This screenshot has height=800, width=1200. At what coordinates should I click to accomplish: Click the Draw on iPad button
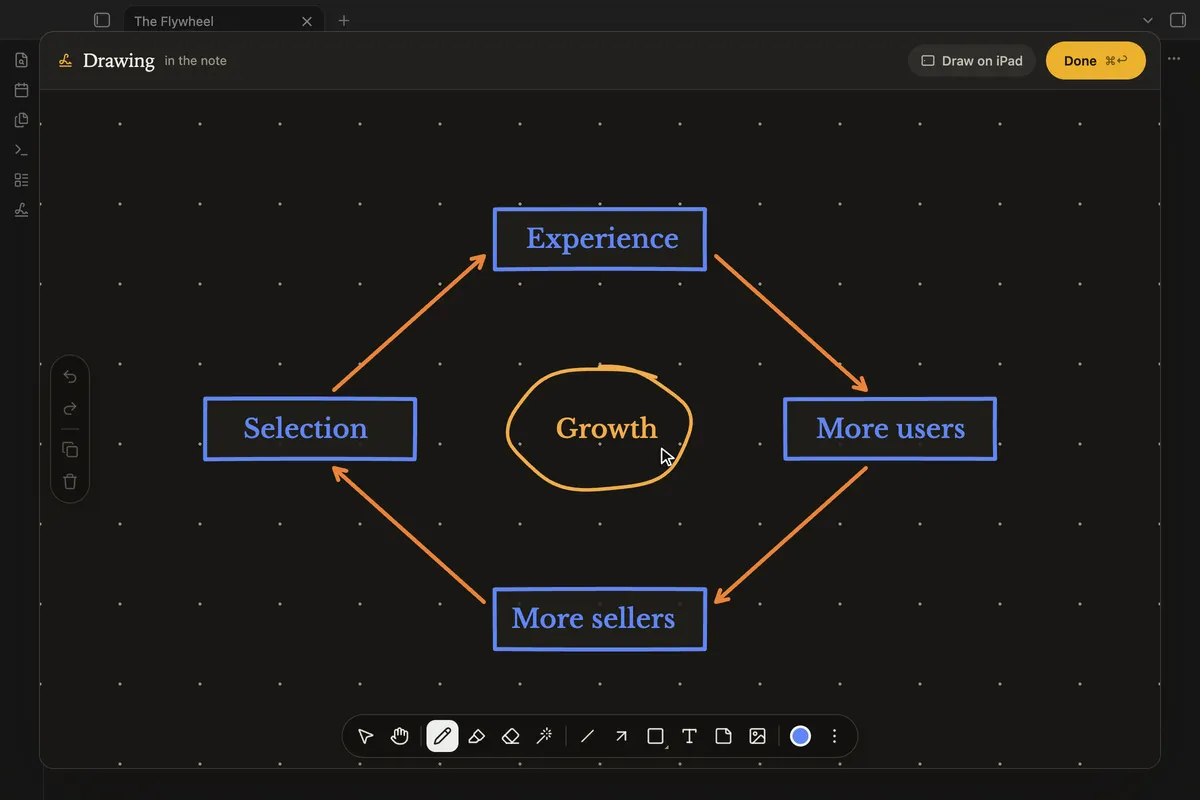pyautogui.click(x=972, y=61)
